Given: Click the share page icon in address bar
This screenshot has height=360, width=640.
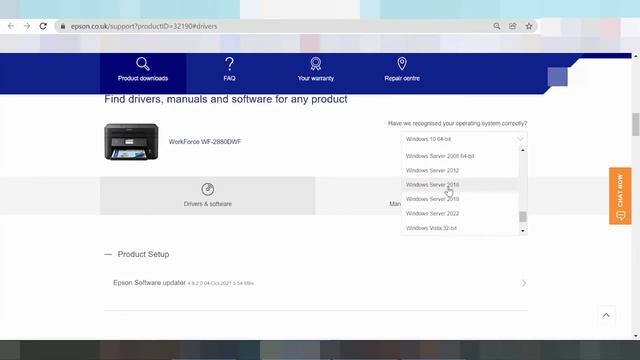Looking at the screenshot, I should (x=513, y=26).
